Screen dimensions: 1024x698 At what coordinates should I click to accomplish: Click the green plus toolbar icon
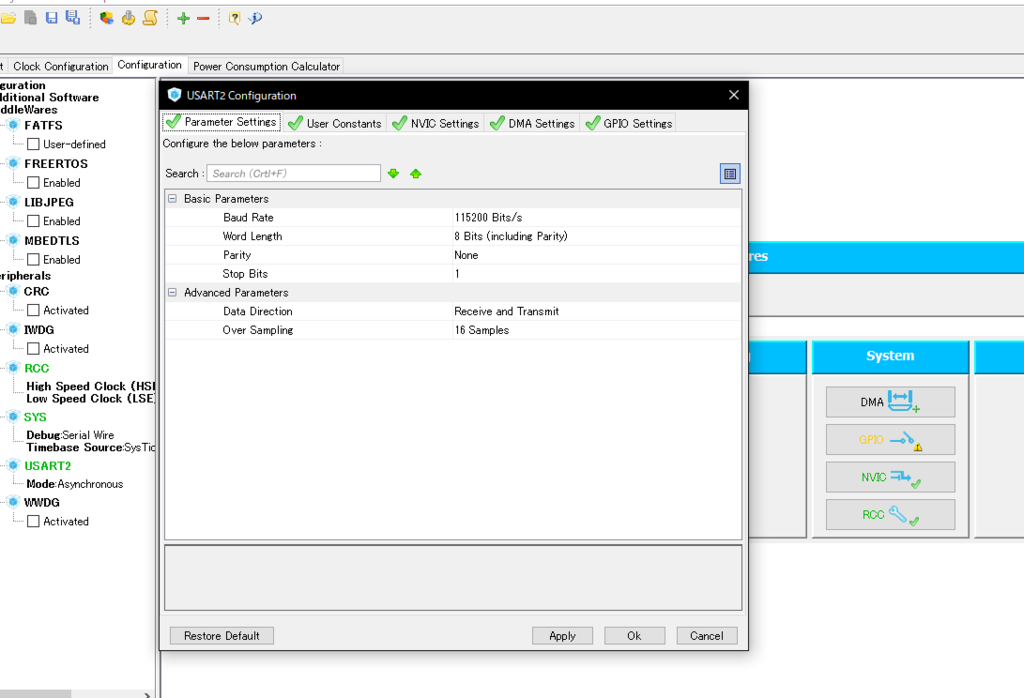click(184, 18)
